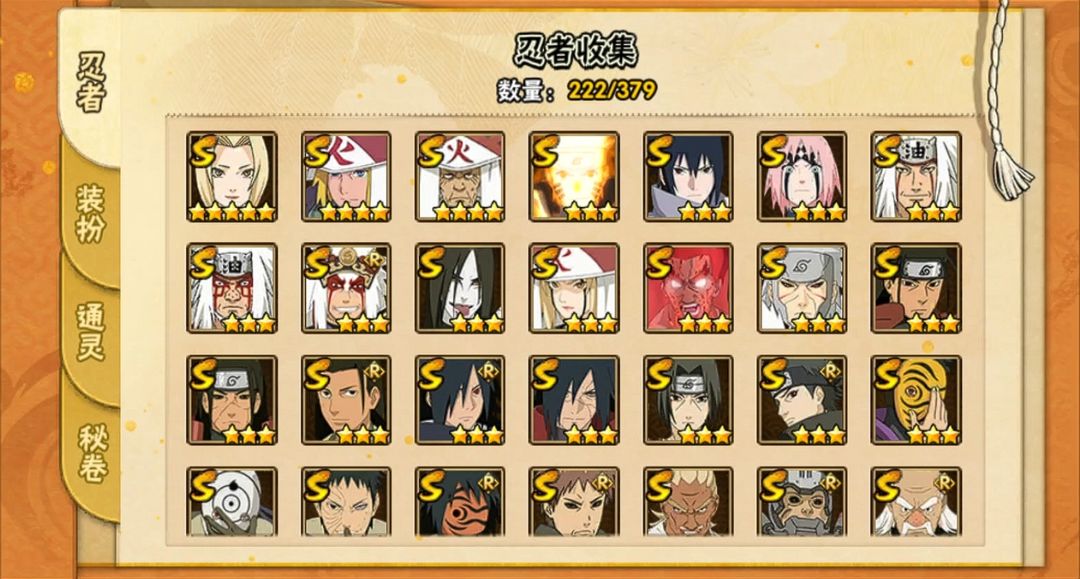Select the orange spiral-masked Tobi portrait
The height and width of the screenshot is (579, 1080).
coord(916,400)
